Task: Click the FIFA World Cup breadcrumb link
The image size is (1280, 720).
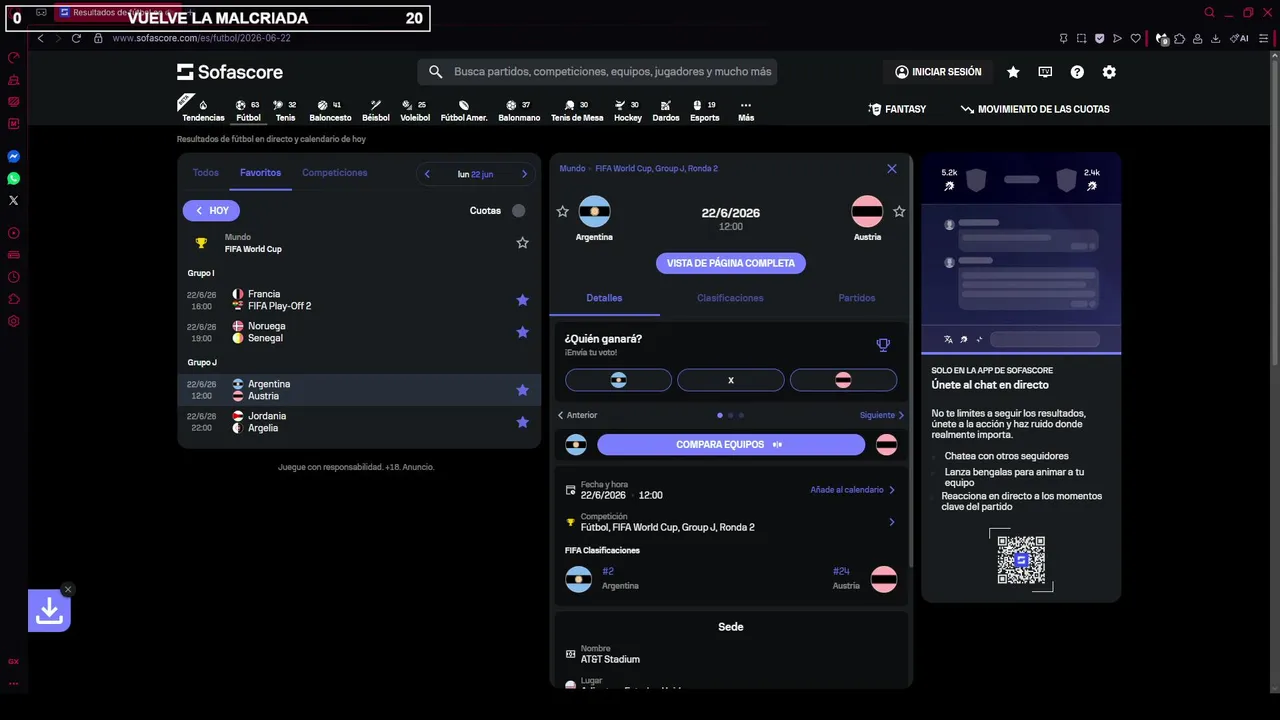Action: (x=656, y=169)
